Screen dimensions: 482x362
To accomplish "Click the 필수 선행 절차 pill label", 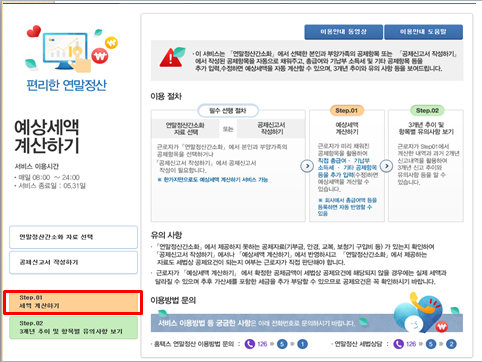I will [228, 110].
